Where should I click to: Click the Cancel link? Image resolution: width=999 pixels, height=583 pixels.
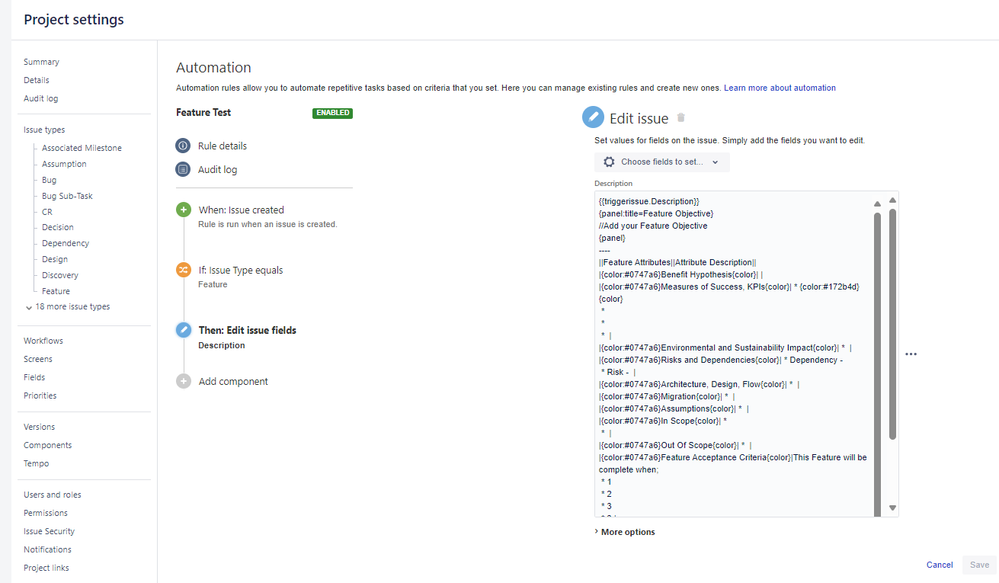point(939,565)
